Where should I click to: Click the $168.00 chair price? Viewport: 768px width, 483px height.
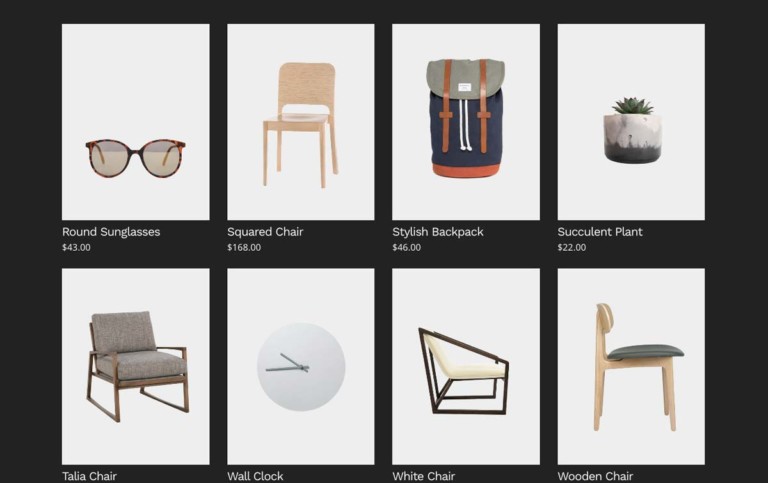244,247
